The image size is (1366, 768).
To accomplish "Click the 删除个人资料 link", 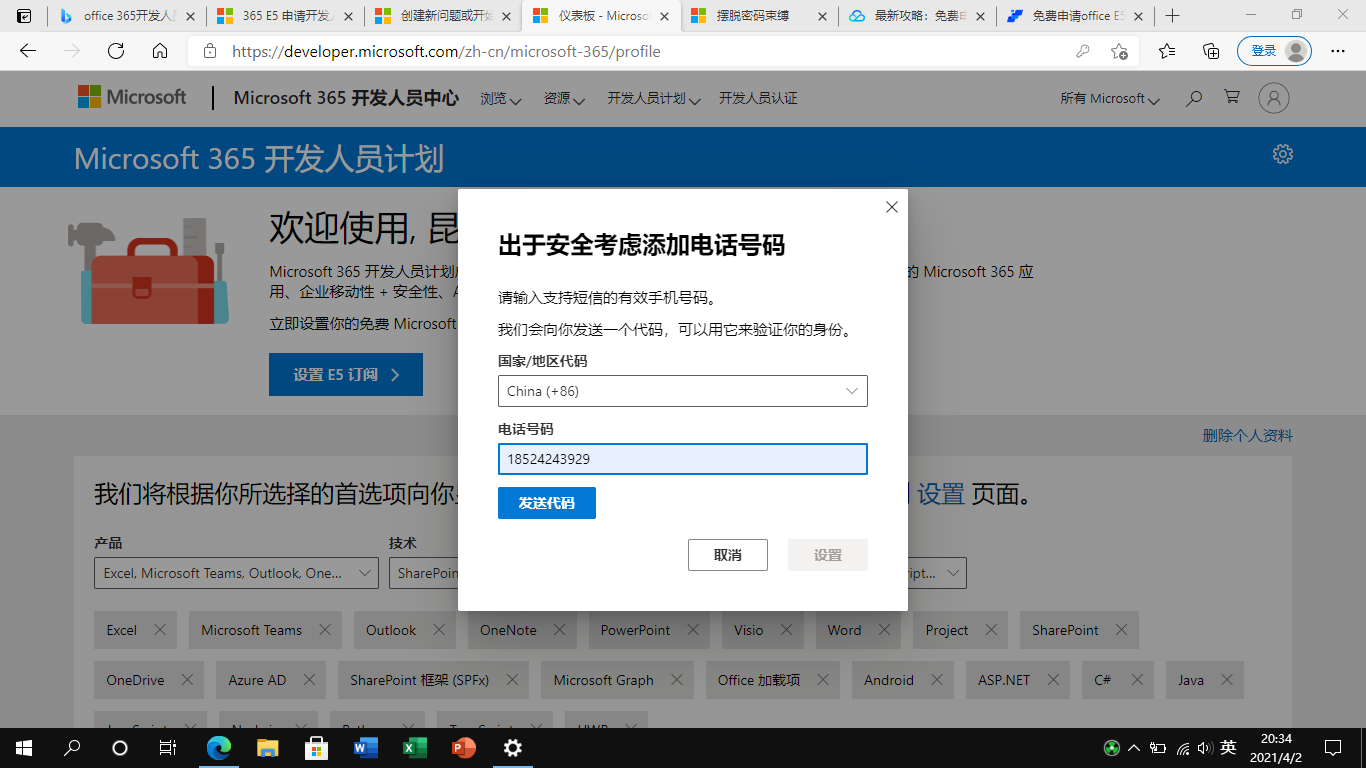I will [1247, 436].
